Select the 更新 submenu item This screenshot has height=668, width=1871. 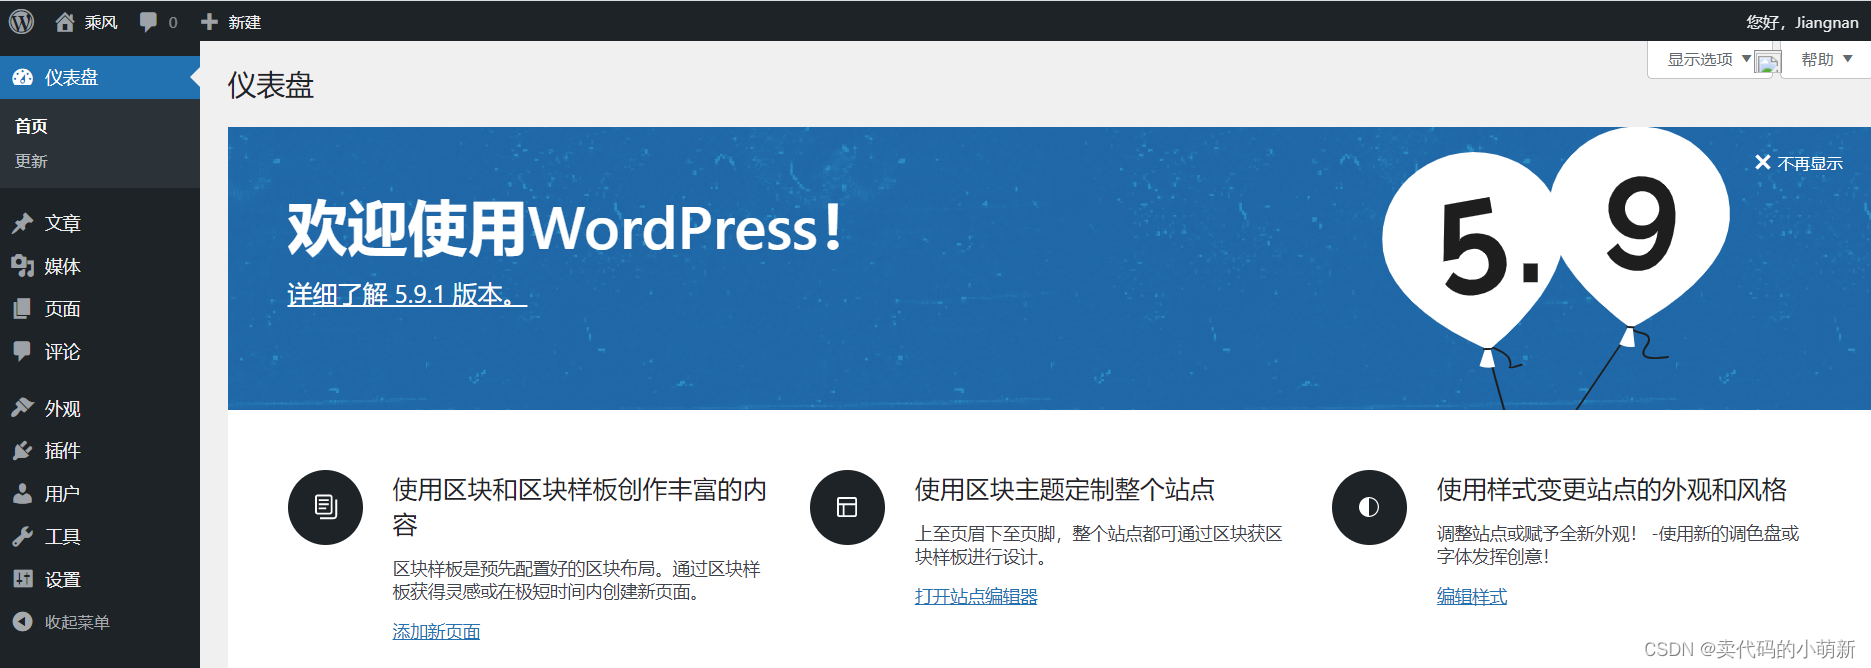click(31, 161)
